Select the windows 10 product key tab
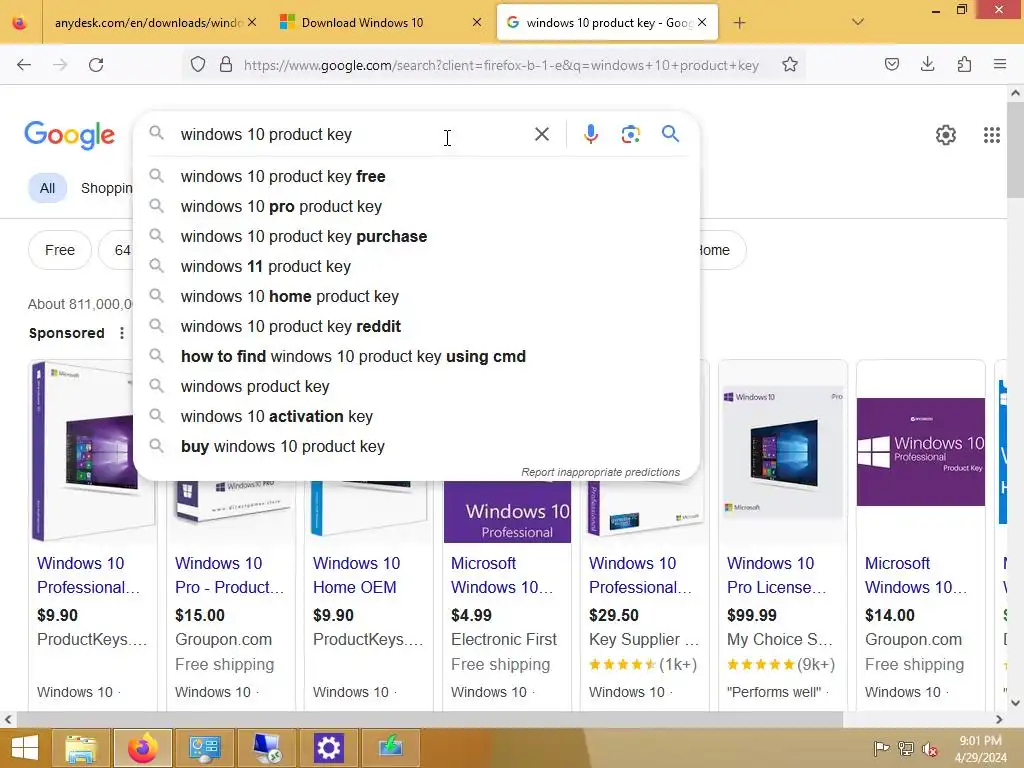 tap(607, 23)
